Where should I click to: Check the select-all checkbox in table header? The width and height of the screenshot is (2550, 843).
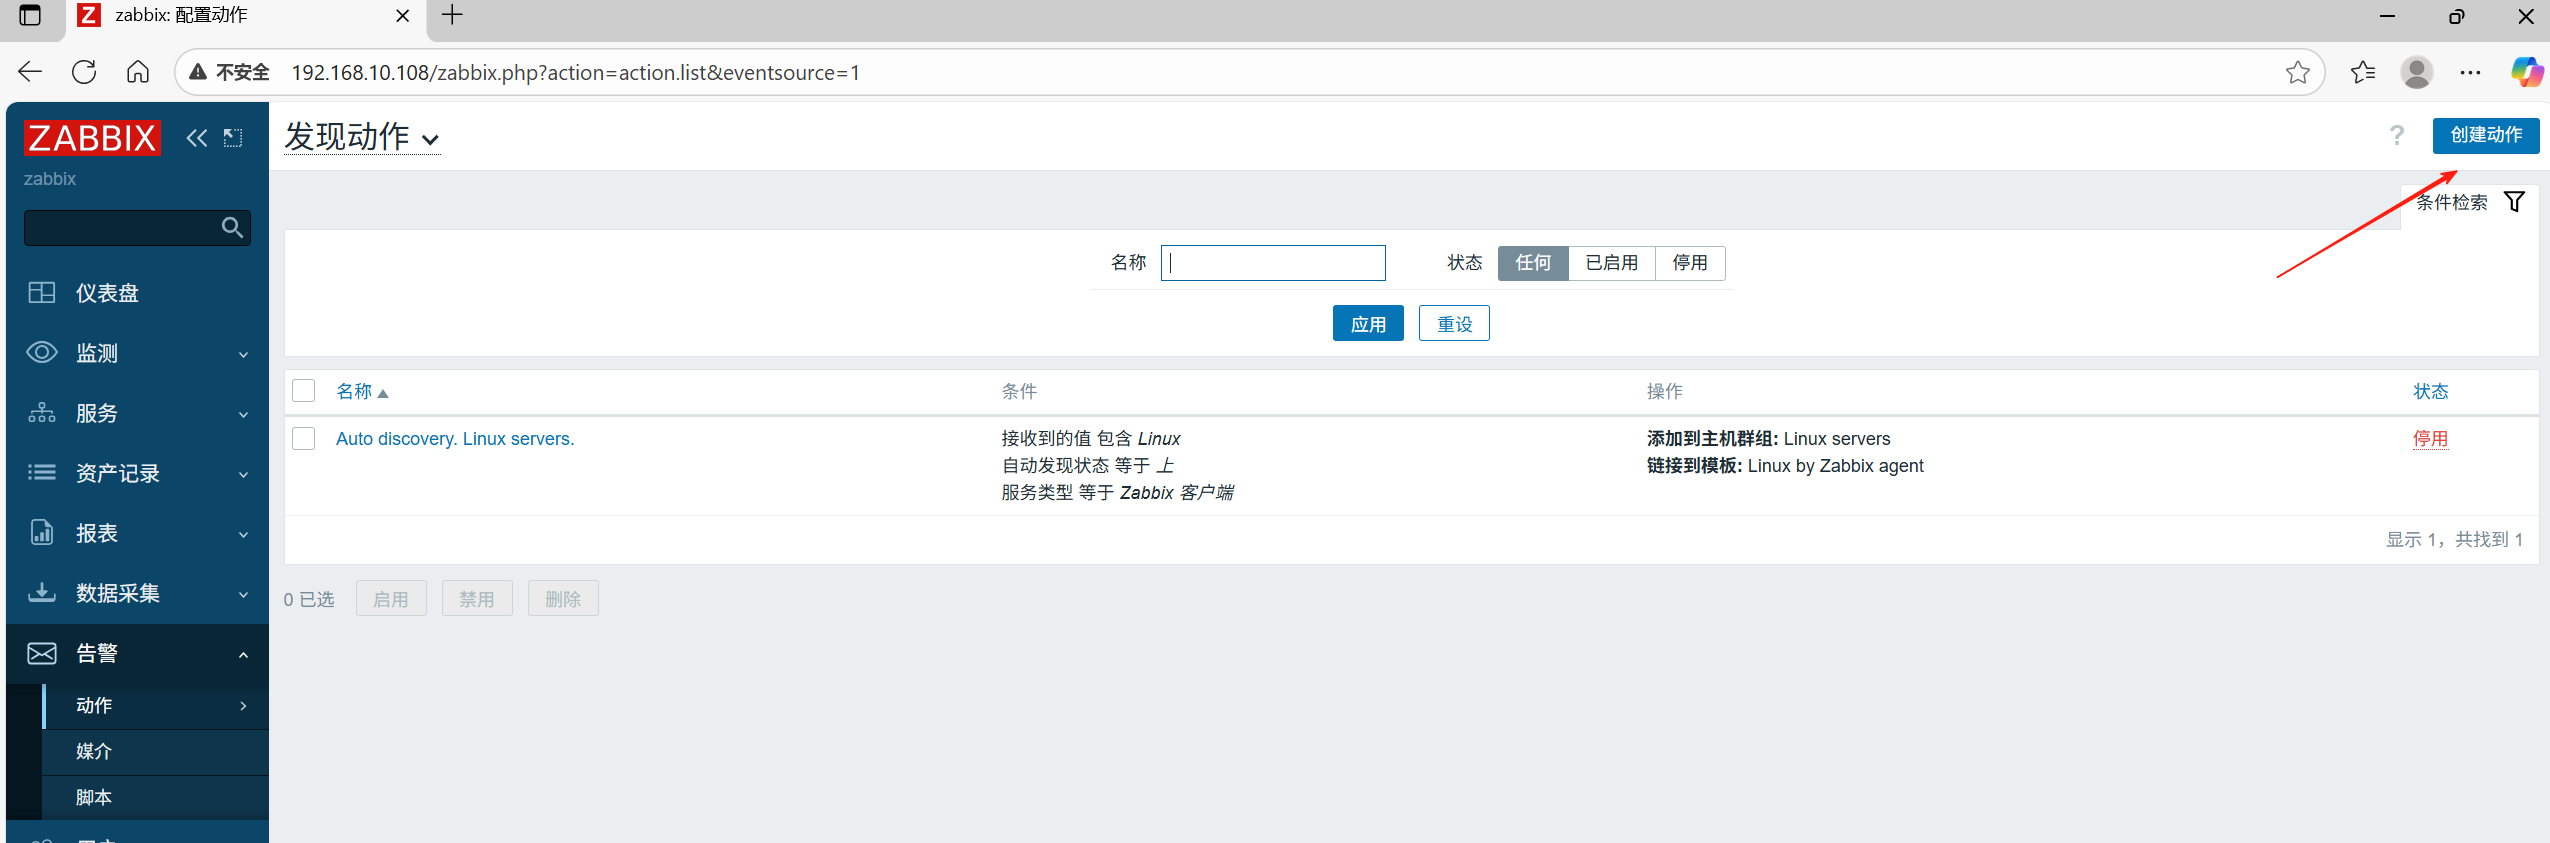pyautogui.click(x=304, y=391)
